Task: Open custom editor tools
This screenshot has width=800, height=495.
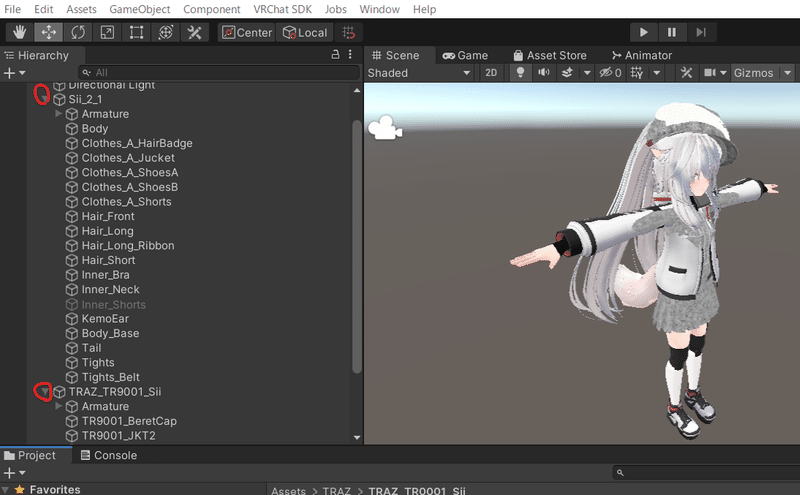Action: [194, 33]
